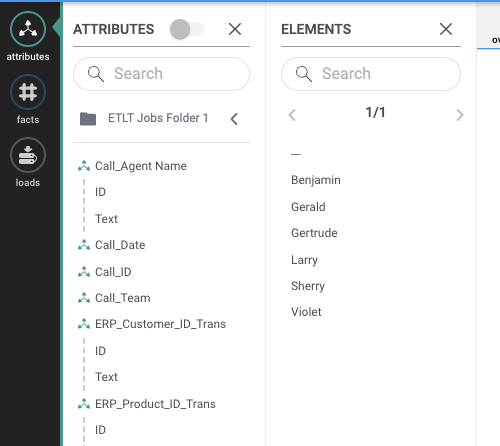Select the Gertrude element
500x446 pixels.
point(314,233)
